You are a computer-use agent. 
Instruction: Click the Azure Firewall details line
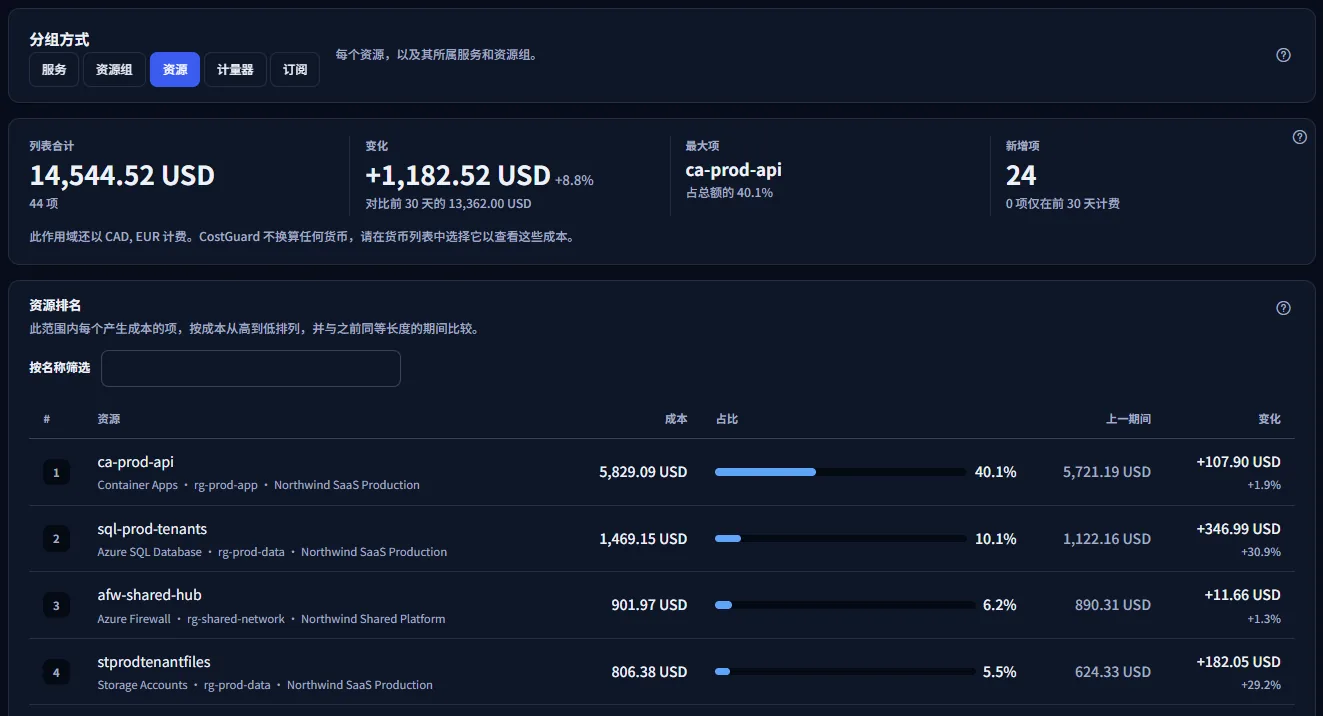click(x=271, y=619)
